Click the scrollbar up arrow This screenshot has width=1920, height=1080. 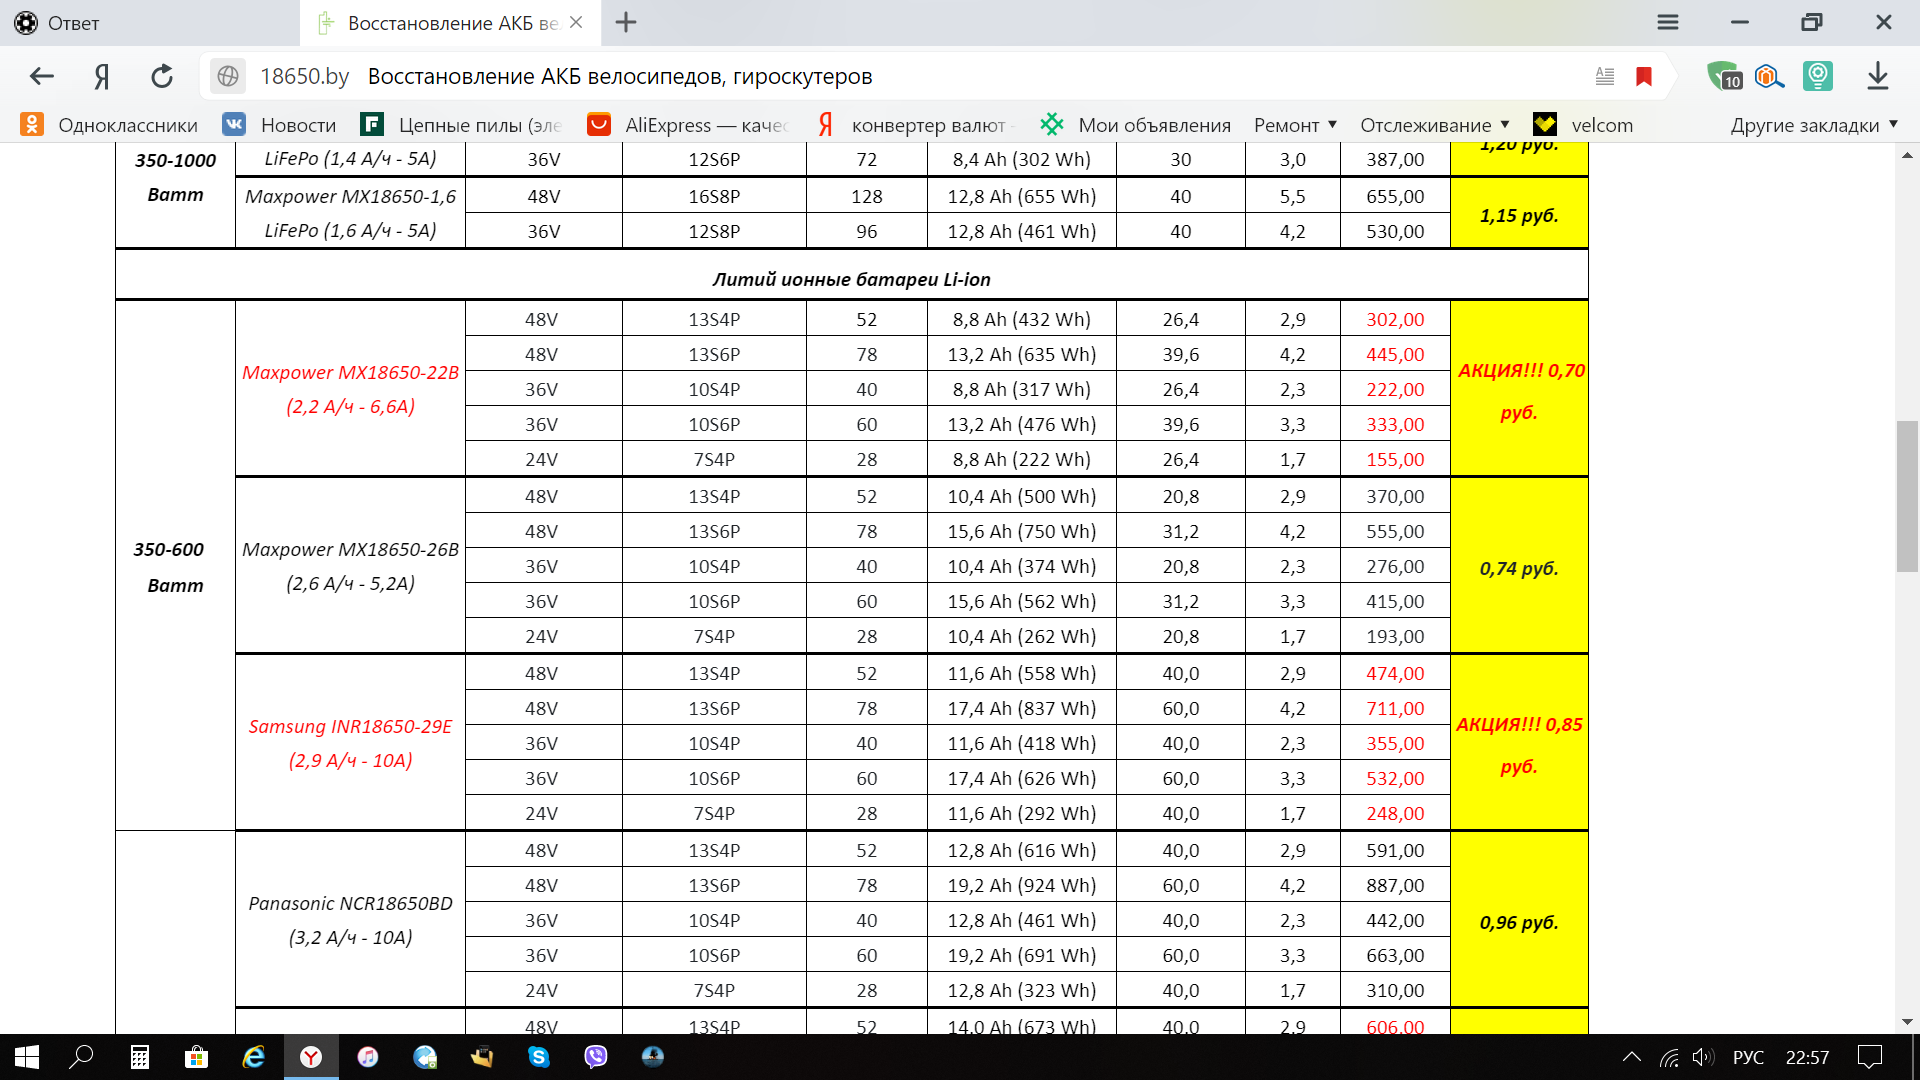coord(1907,155)
